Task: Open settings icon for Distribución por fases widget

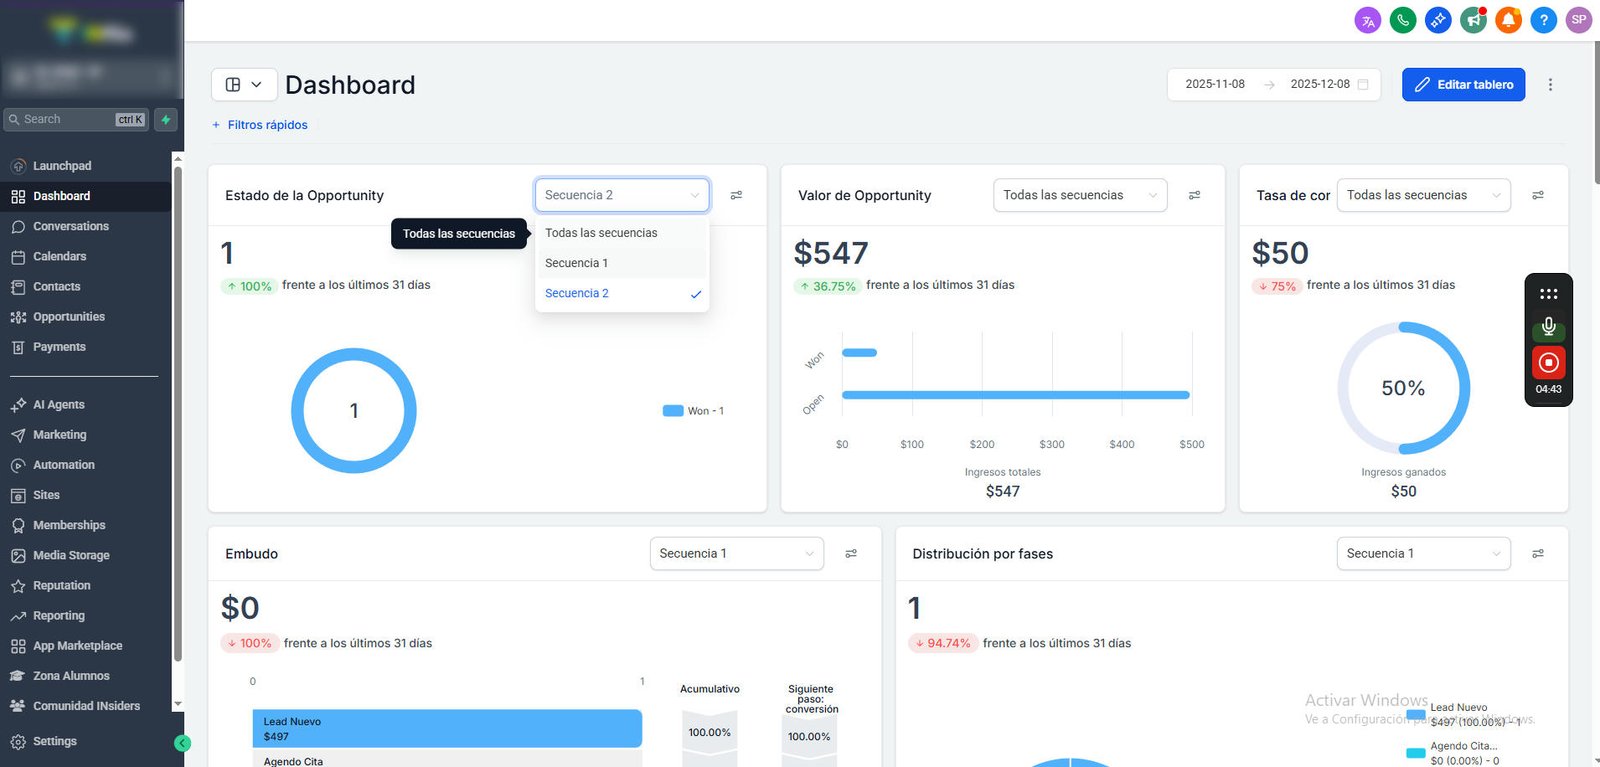Action: (x=1538, y=553)
